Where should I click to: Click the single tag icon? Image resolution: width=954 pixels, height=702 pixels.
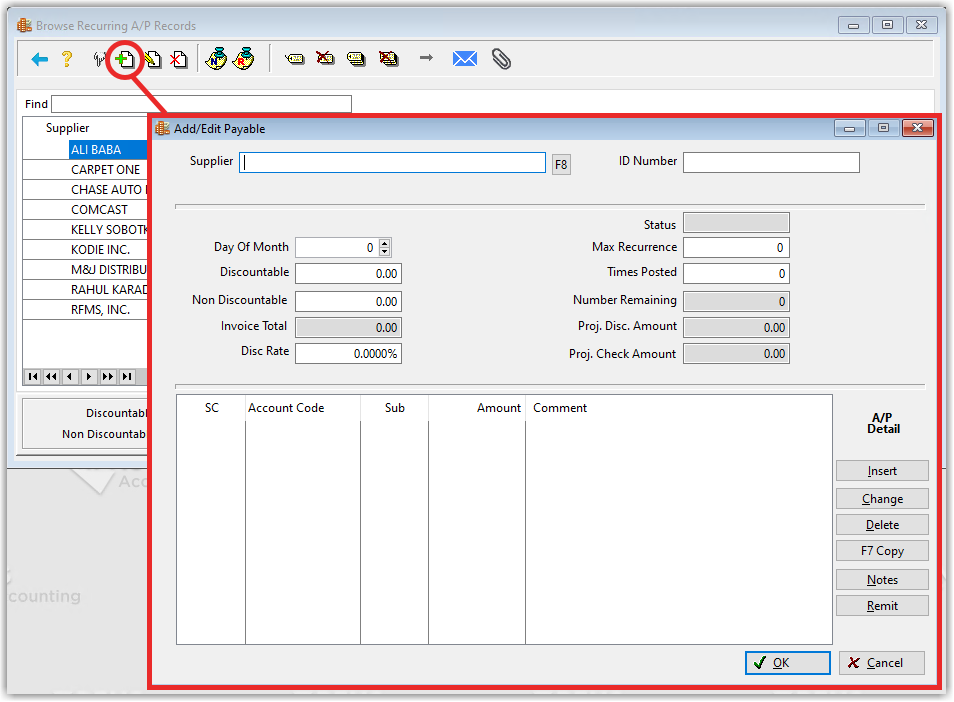tap(294, 58)
